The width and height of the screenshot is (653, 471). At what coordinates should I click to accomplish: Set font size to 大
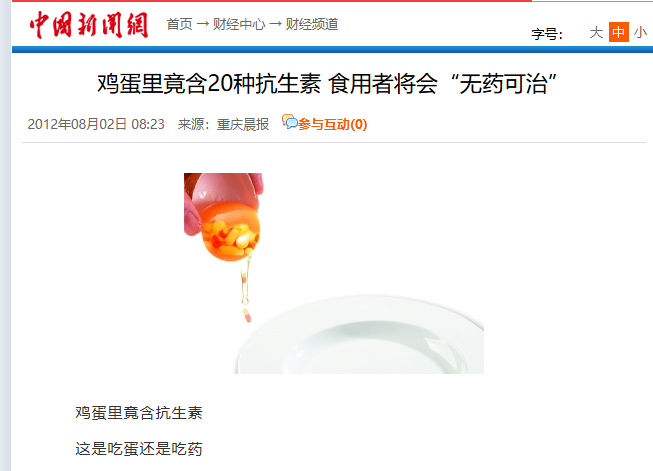pyautogui.click(x=596, y=32)
